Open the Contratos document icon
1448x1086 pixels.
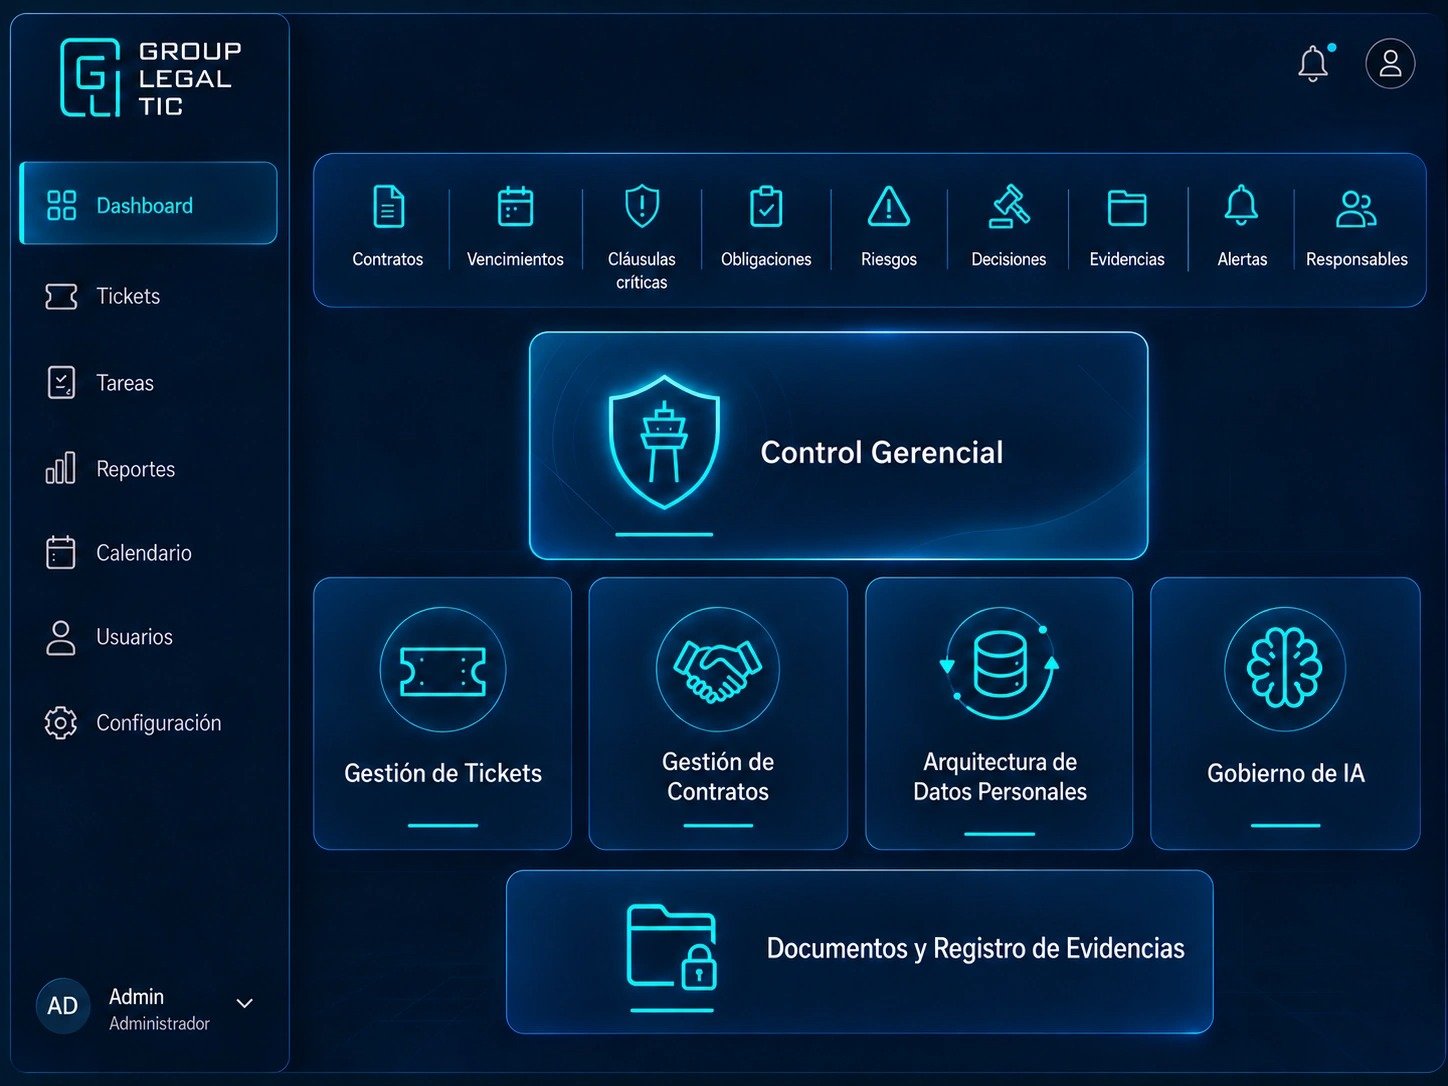point(388,207)
